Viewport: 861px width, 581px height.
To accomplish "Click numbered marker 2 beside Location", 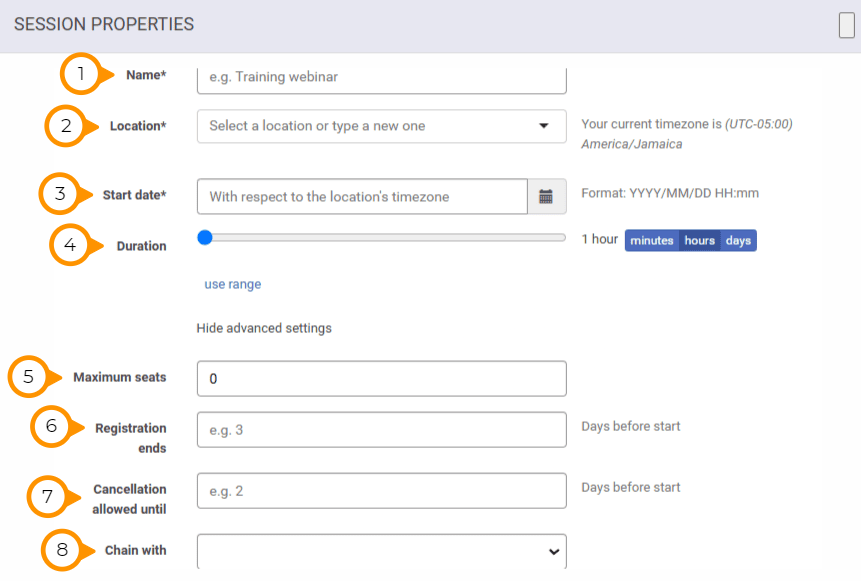I will pyautogui.click(x=65, y=126).
